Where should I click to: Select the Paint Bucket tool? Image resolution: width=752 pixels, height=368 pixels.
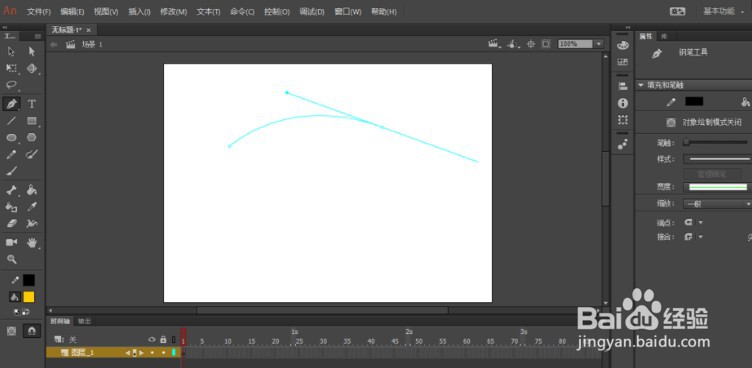[x=32, y=190]
